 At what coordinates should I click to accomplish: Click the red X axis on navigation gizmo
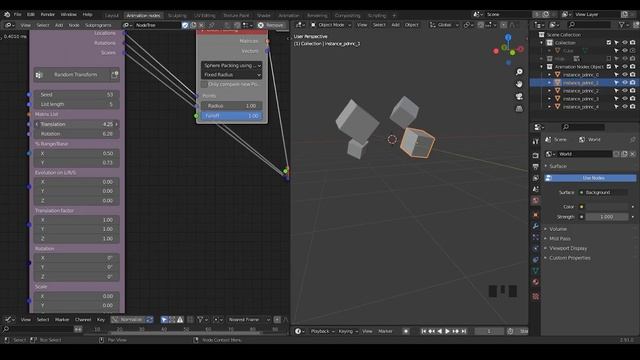pos(496,51)
